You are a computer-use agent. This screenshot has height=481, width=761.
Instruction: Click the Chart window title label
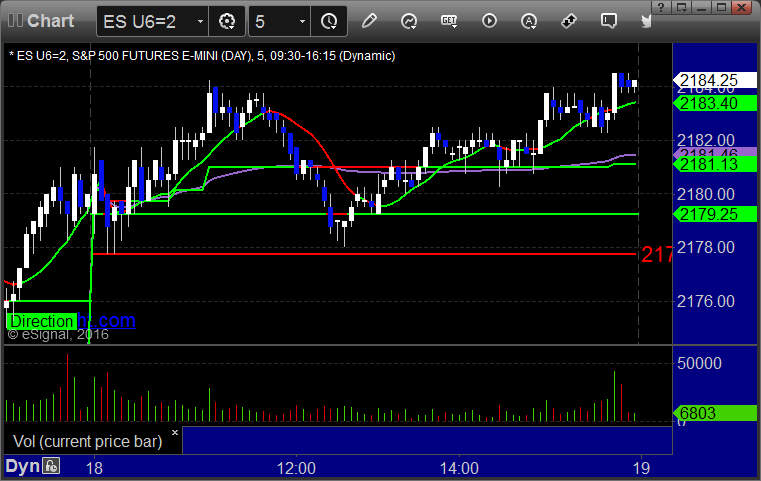[50, 21]
